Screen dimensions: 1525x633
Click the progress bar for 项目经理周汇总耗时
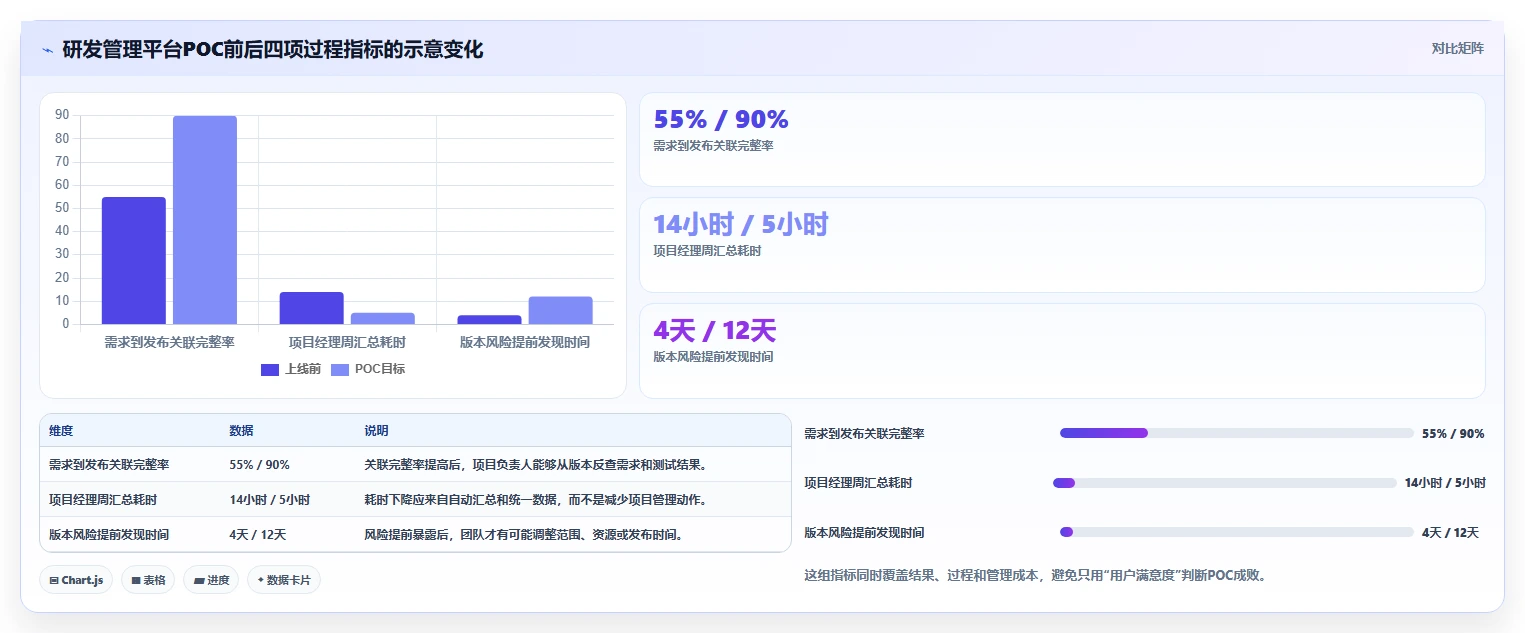coord(1224,483)
